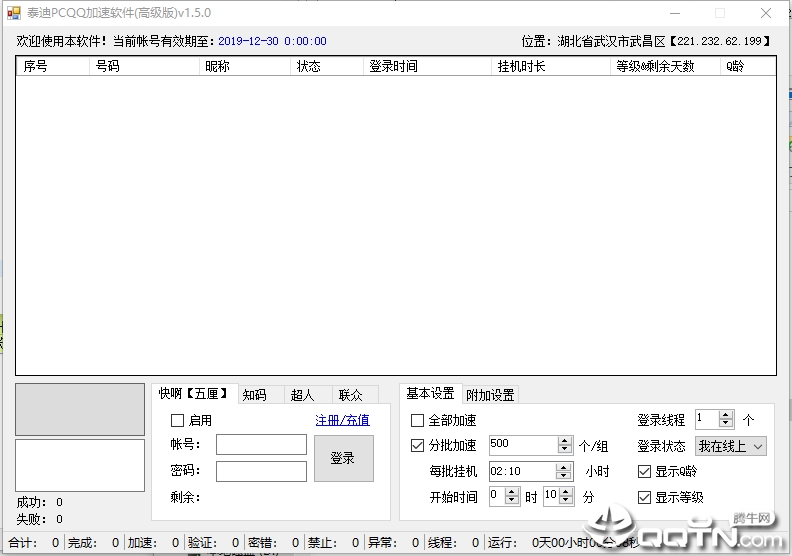Screen dimensions: 792x556
Task: Decrease 个/组 batch size down arrow
Action: pyautogui.click(x=564, y=450)
